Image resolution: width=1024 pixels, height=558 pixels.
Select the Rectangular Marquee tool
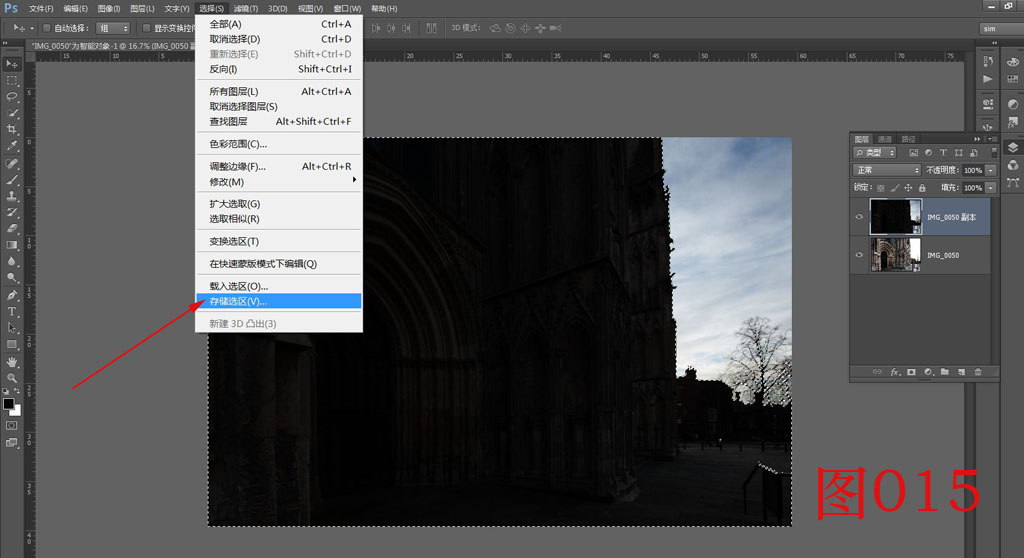click(12, 80)
